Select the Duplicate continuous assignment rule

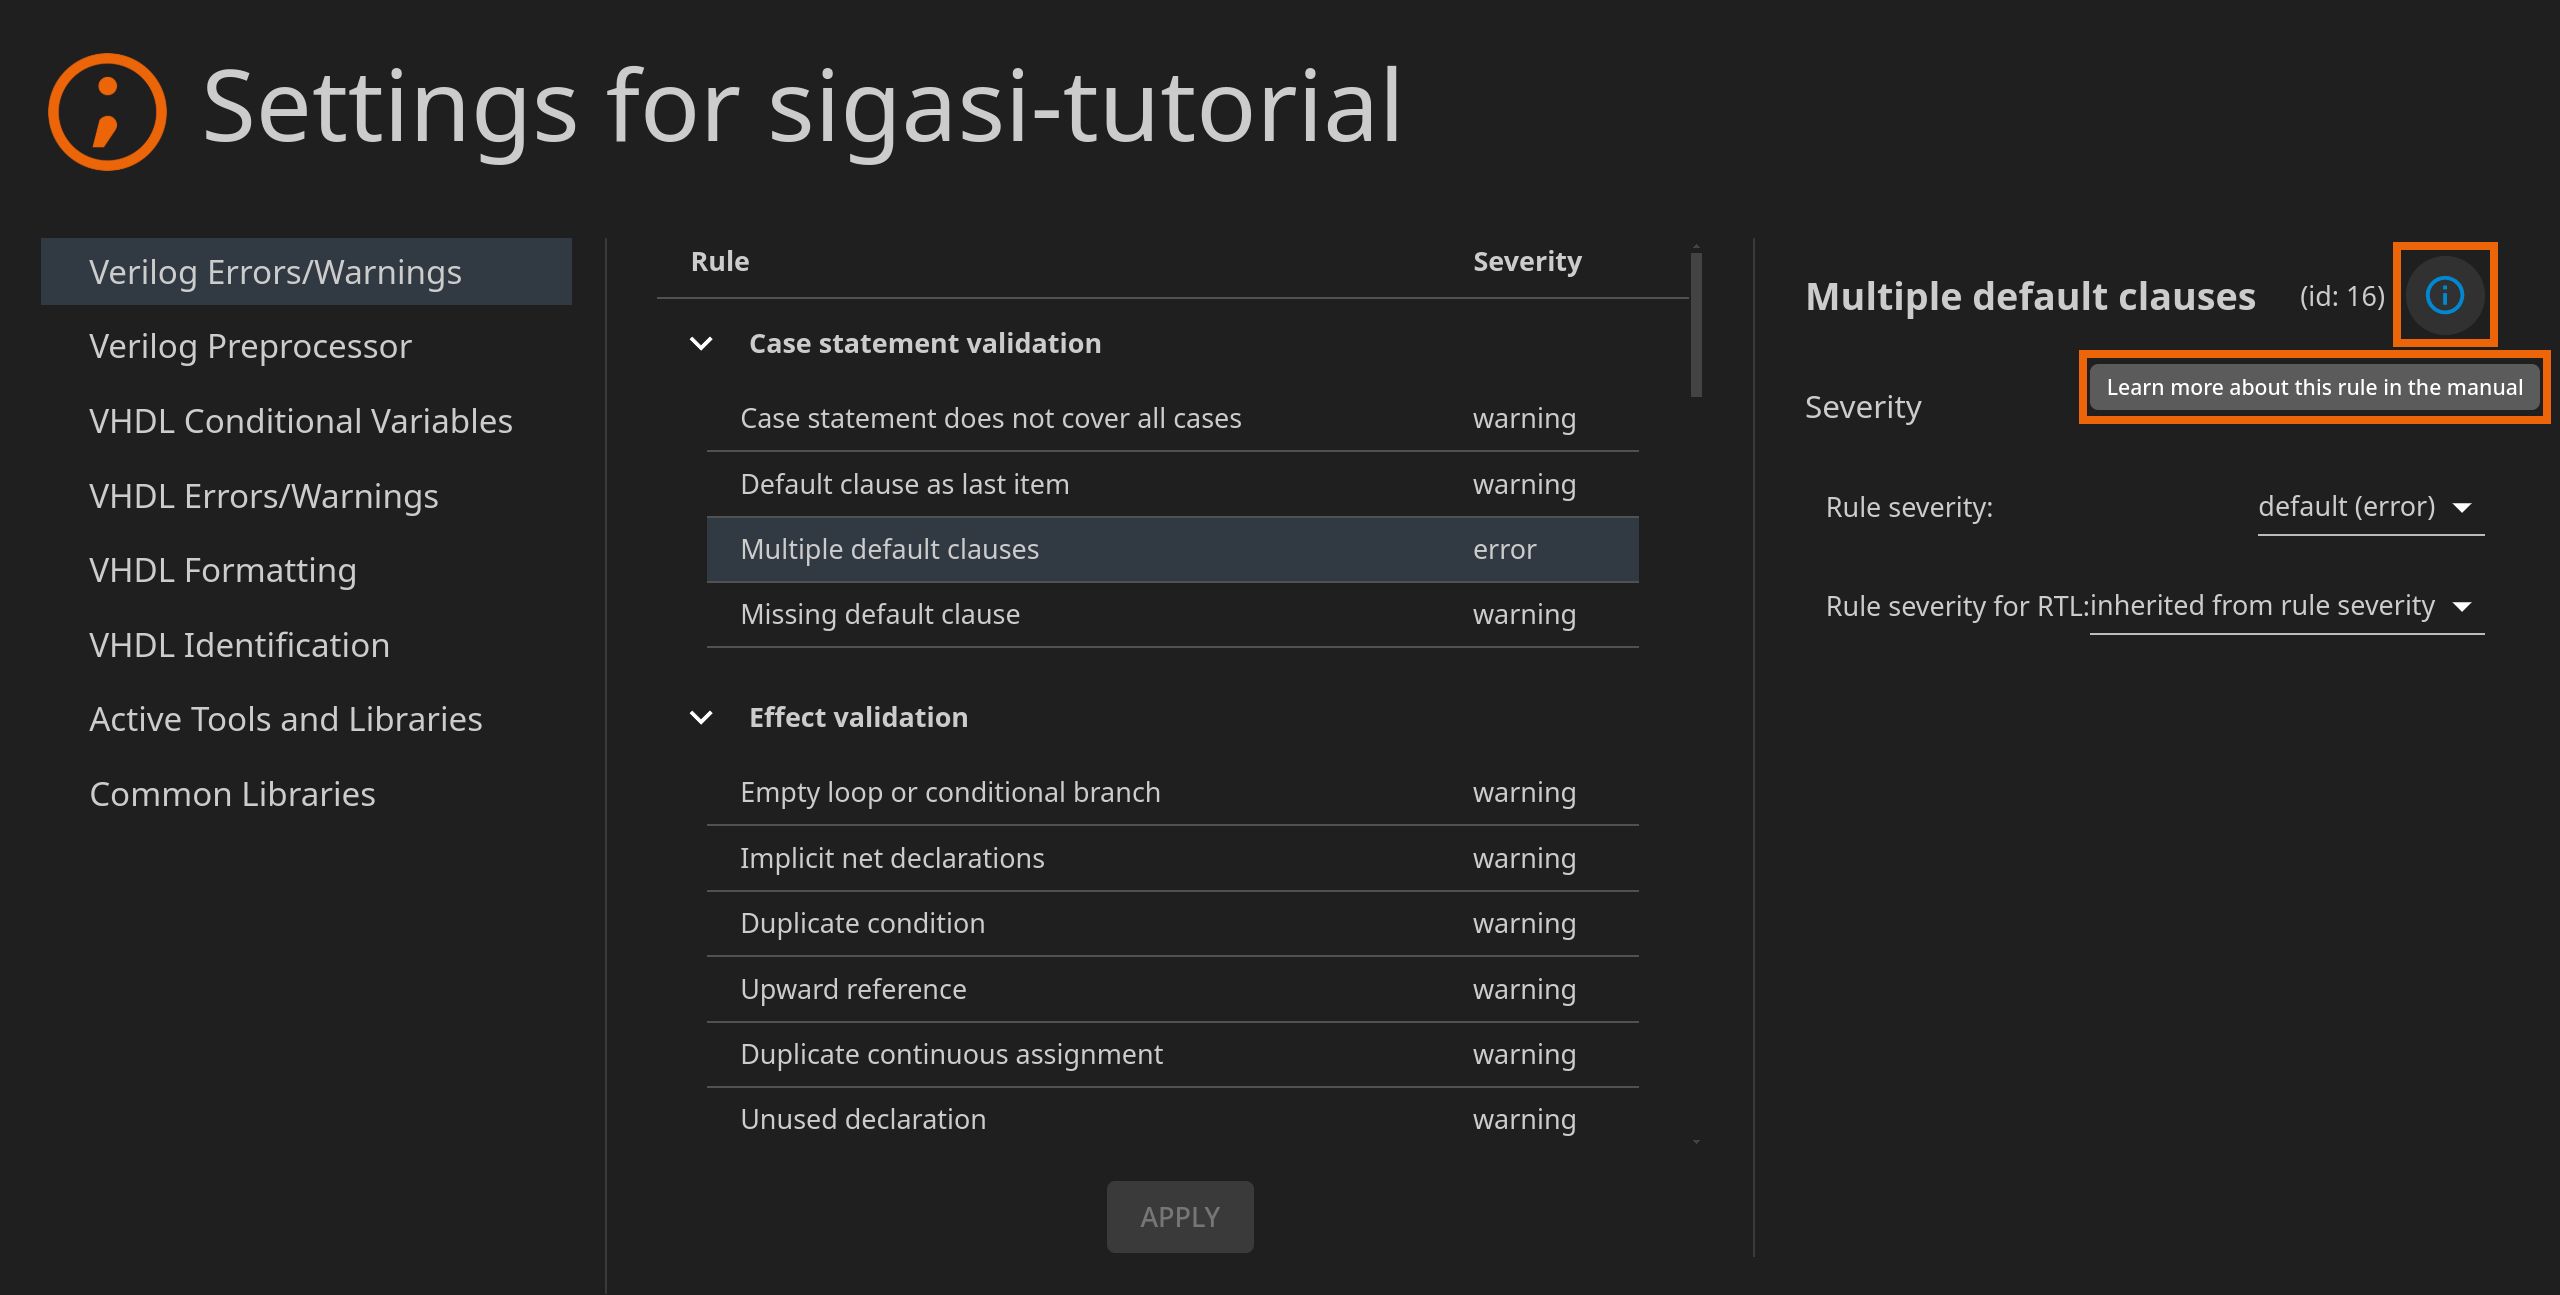point(1172,1054)
